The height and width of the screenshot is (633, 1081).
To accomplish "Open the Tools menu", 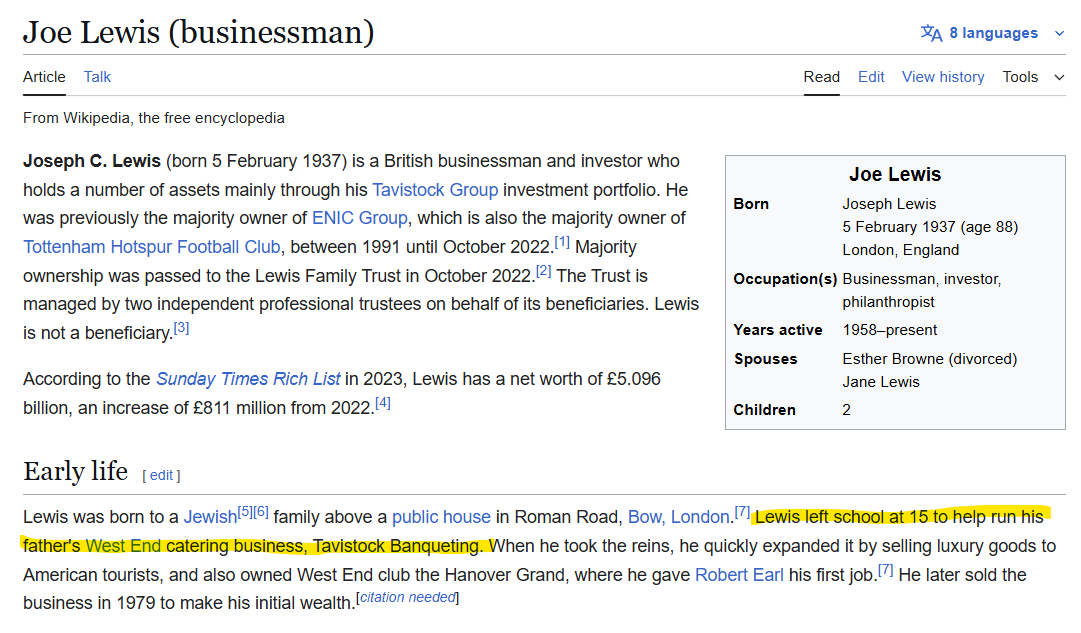I will click(1020, 77).
